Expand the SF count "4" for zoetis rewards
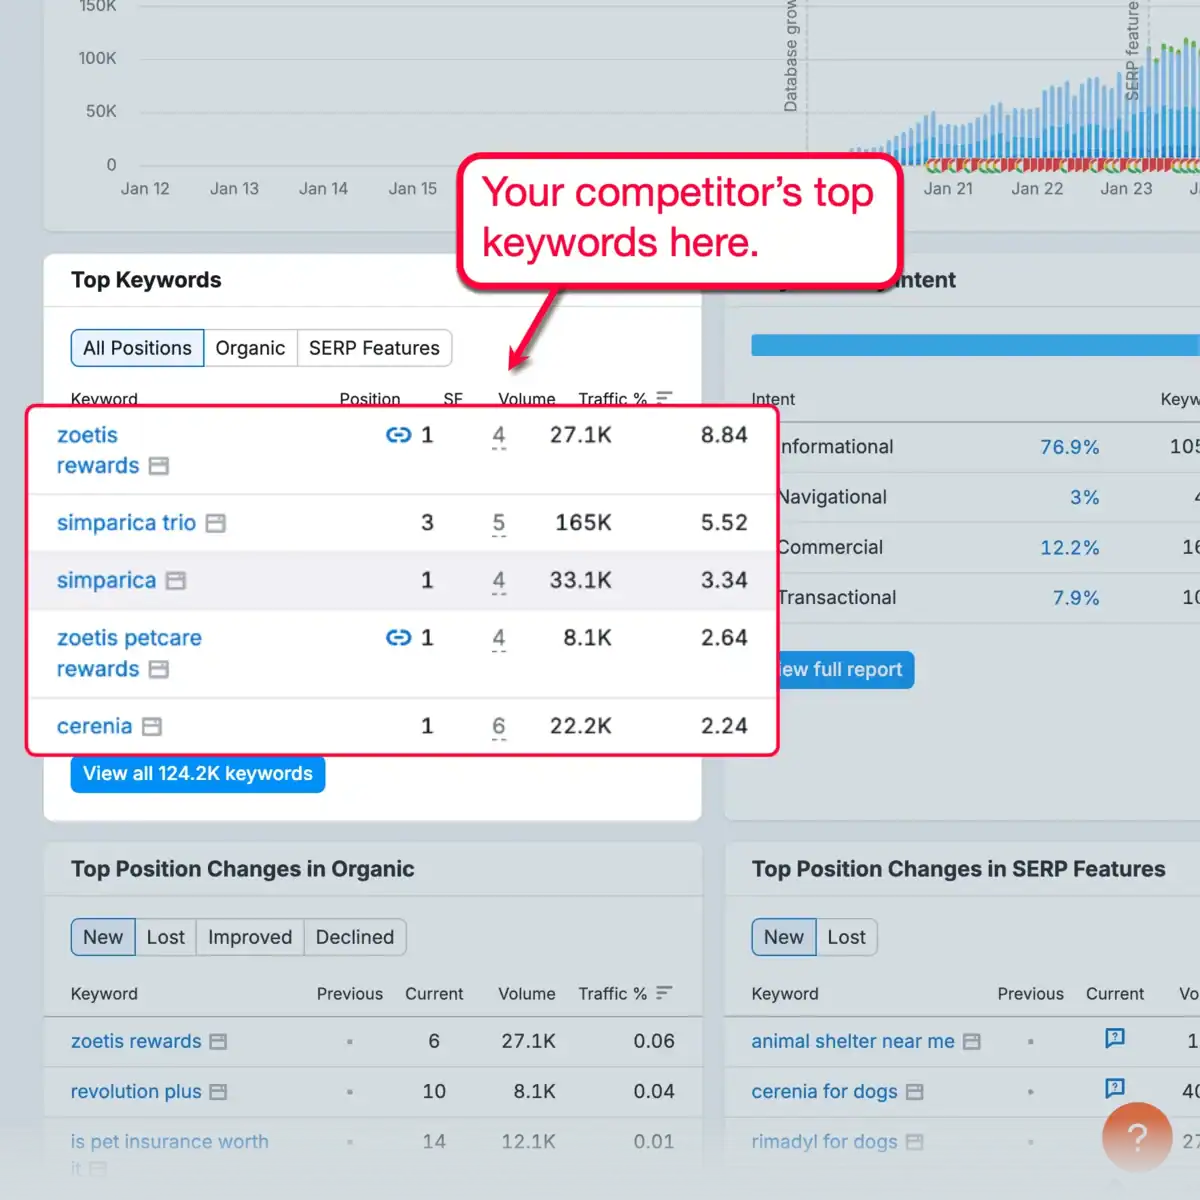 click(498, 435)
